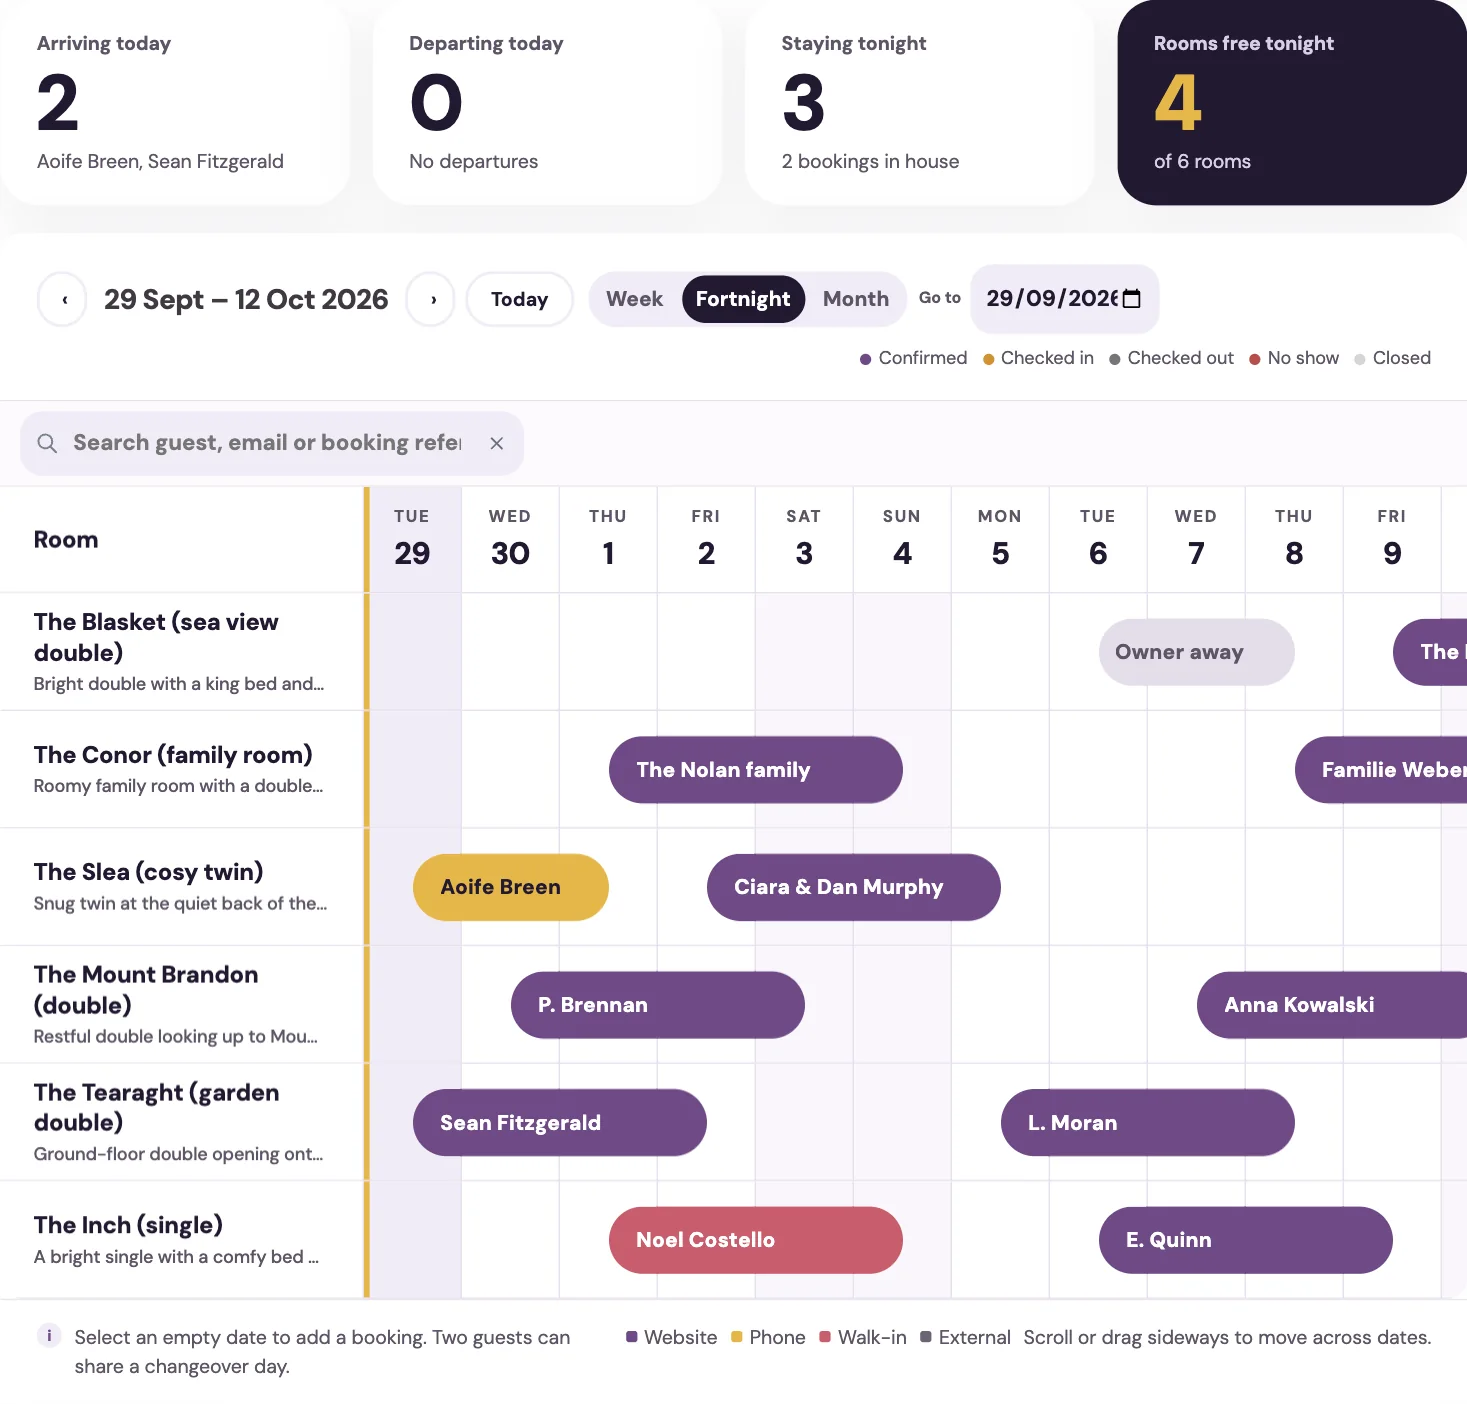Click the Checked in legend dot
The image size is (1467, 1404).
[988, 359]
